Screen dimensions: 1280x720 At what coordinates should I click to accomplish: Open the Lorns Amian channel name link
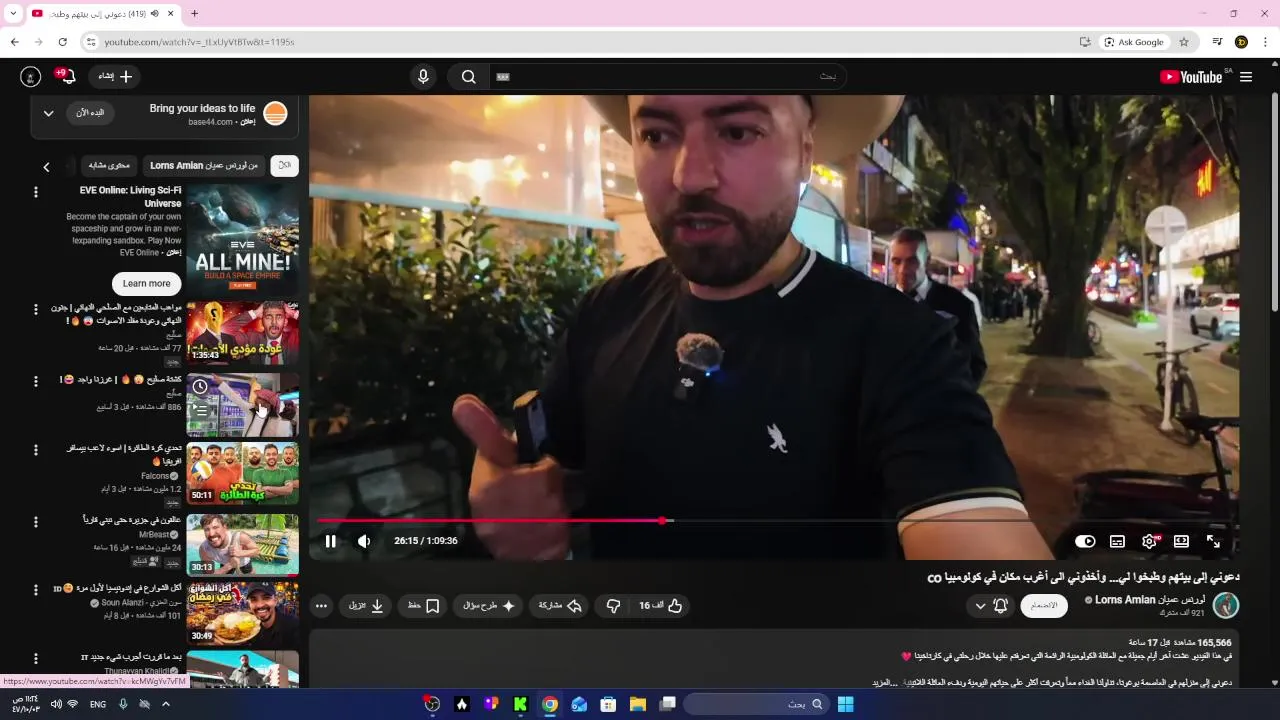(x=1149, y=600)
